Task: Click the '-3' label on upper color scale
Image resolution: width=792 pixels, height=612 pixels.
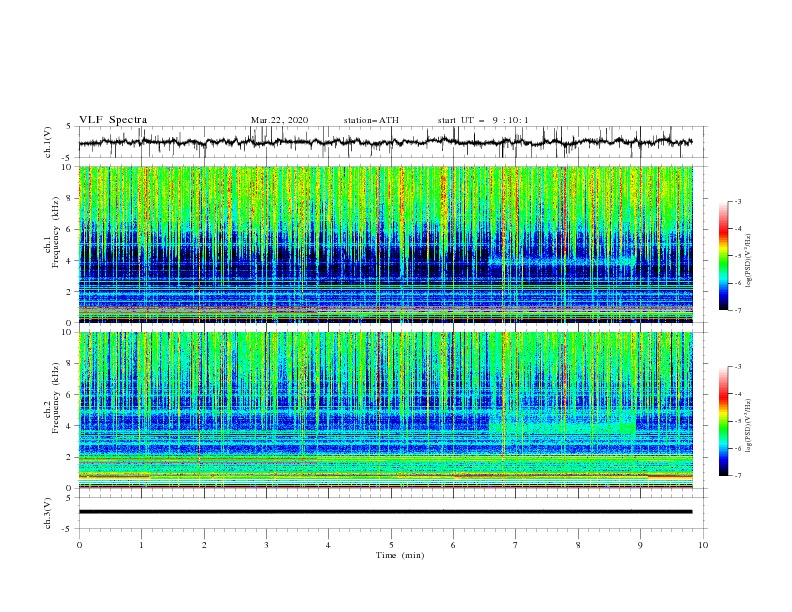Action: [x=737, y=201]
